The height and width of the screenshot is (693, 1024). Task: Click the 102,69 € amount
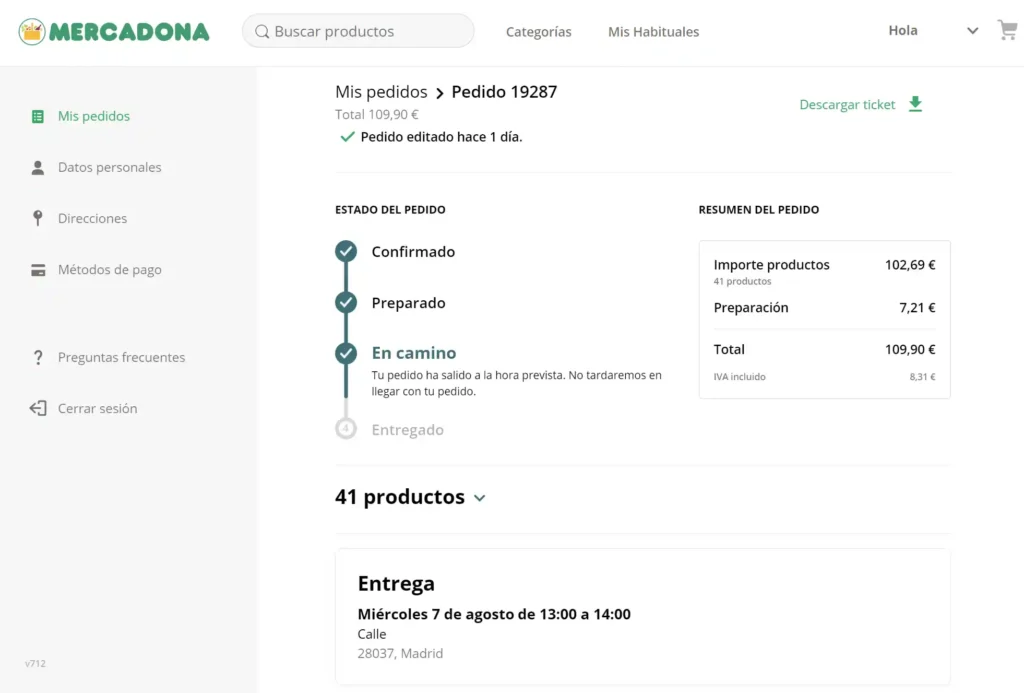(x=910, y=265)
